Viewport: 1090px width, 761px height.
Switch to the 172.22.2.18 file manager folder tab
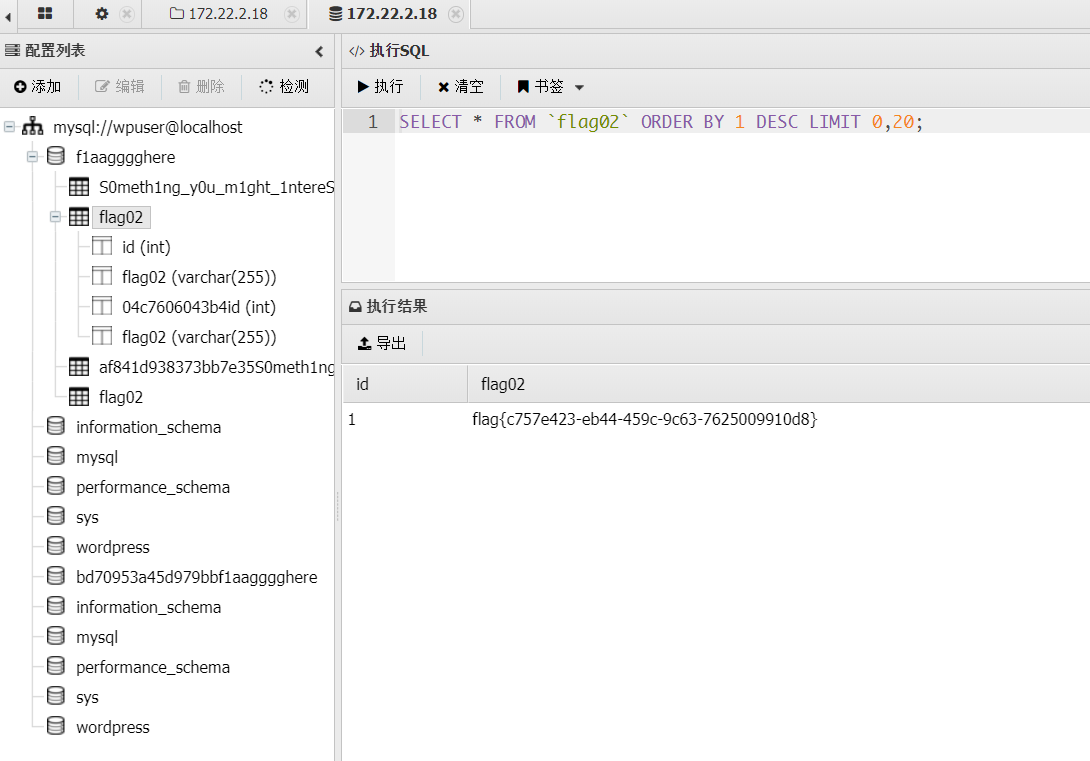pos(219,14)
